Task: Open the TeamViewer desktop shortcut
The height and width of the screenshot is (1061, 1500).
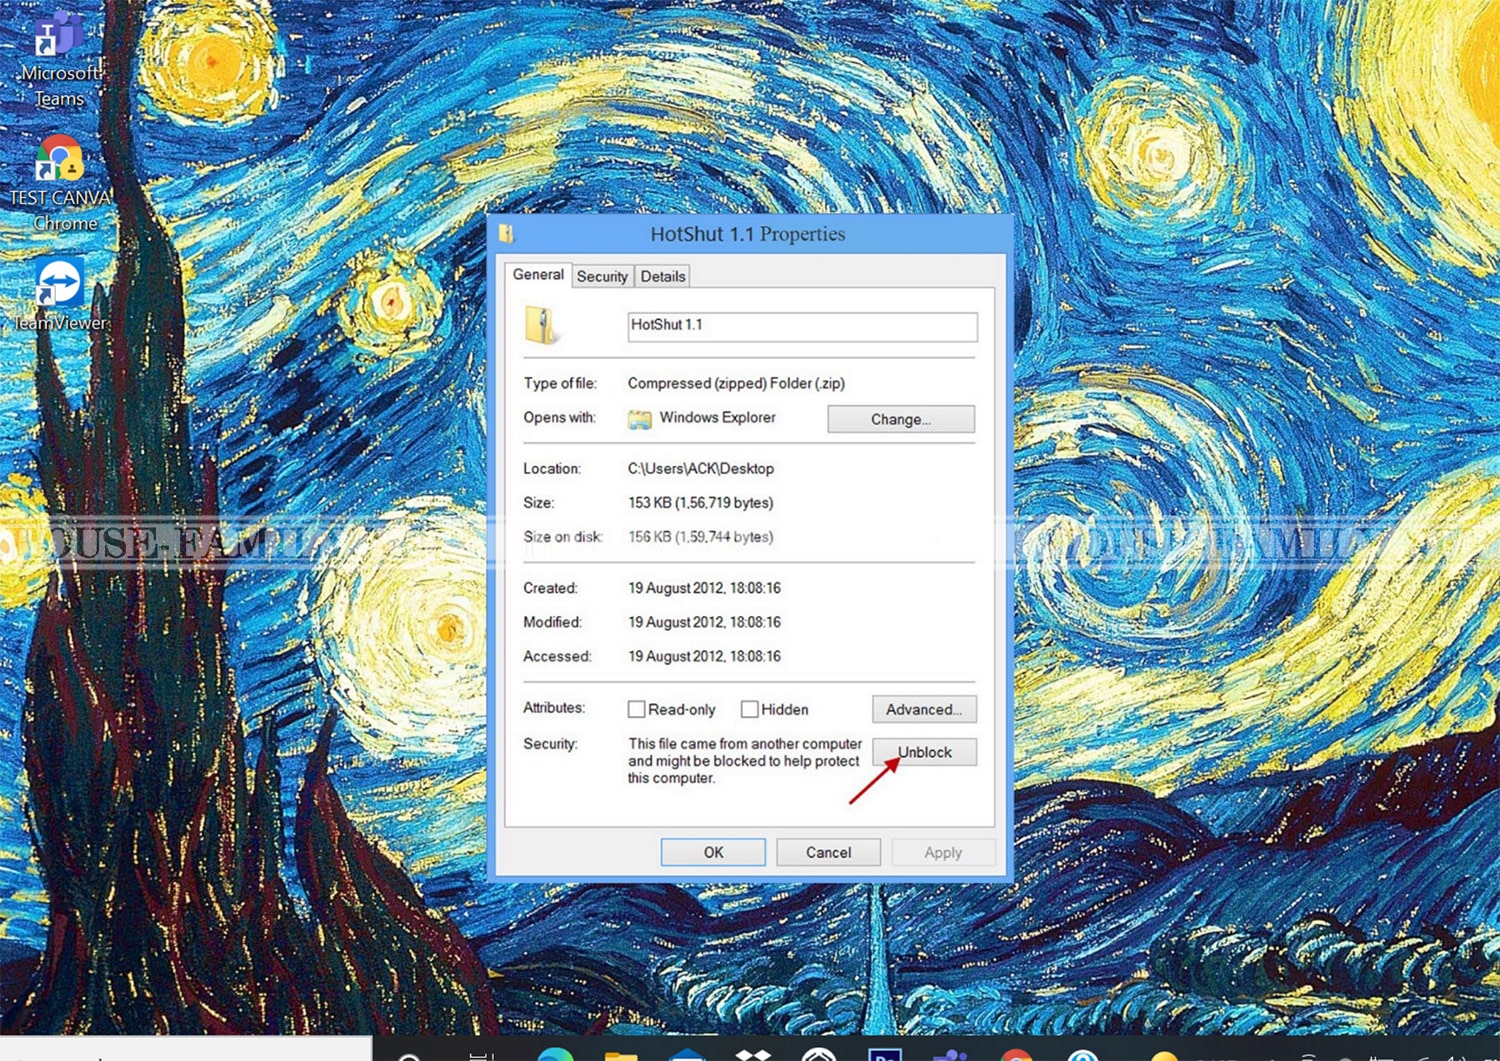Action: click(x=60, y=295)
